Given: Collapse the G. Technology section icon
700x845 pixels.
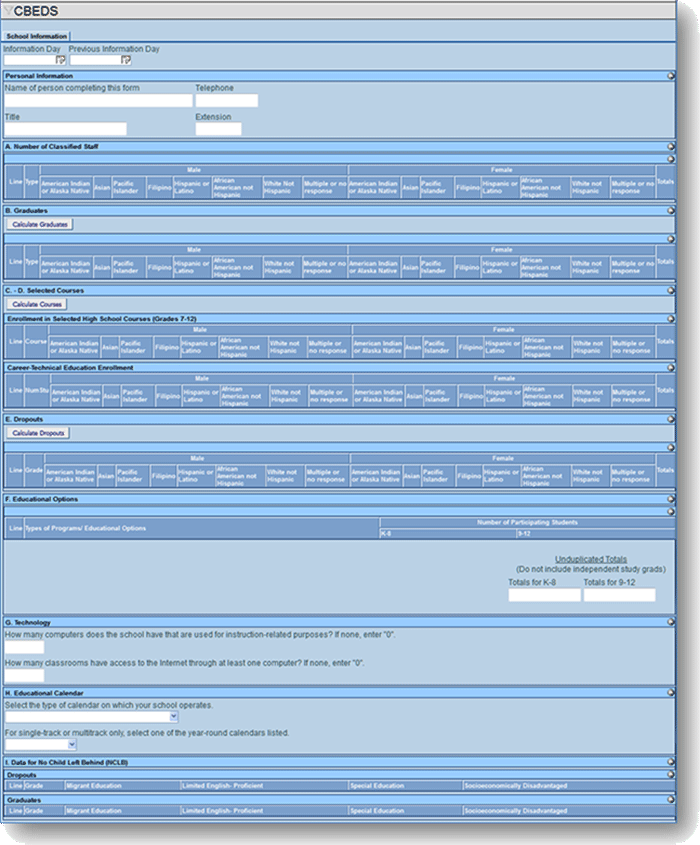Looking at the screenshot, I should [x=670, y=622].
